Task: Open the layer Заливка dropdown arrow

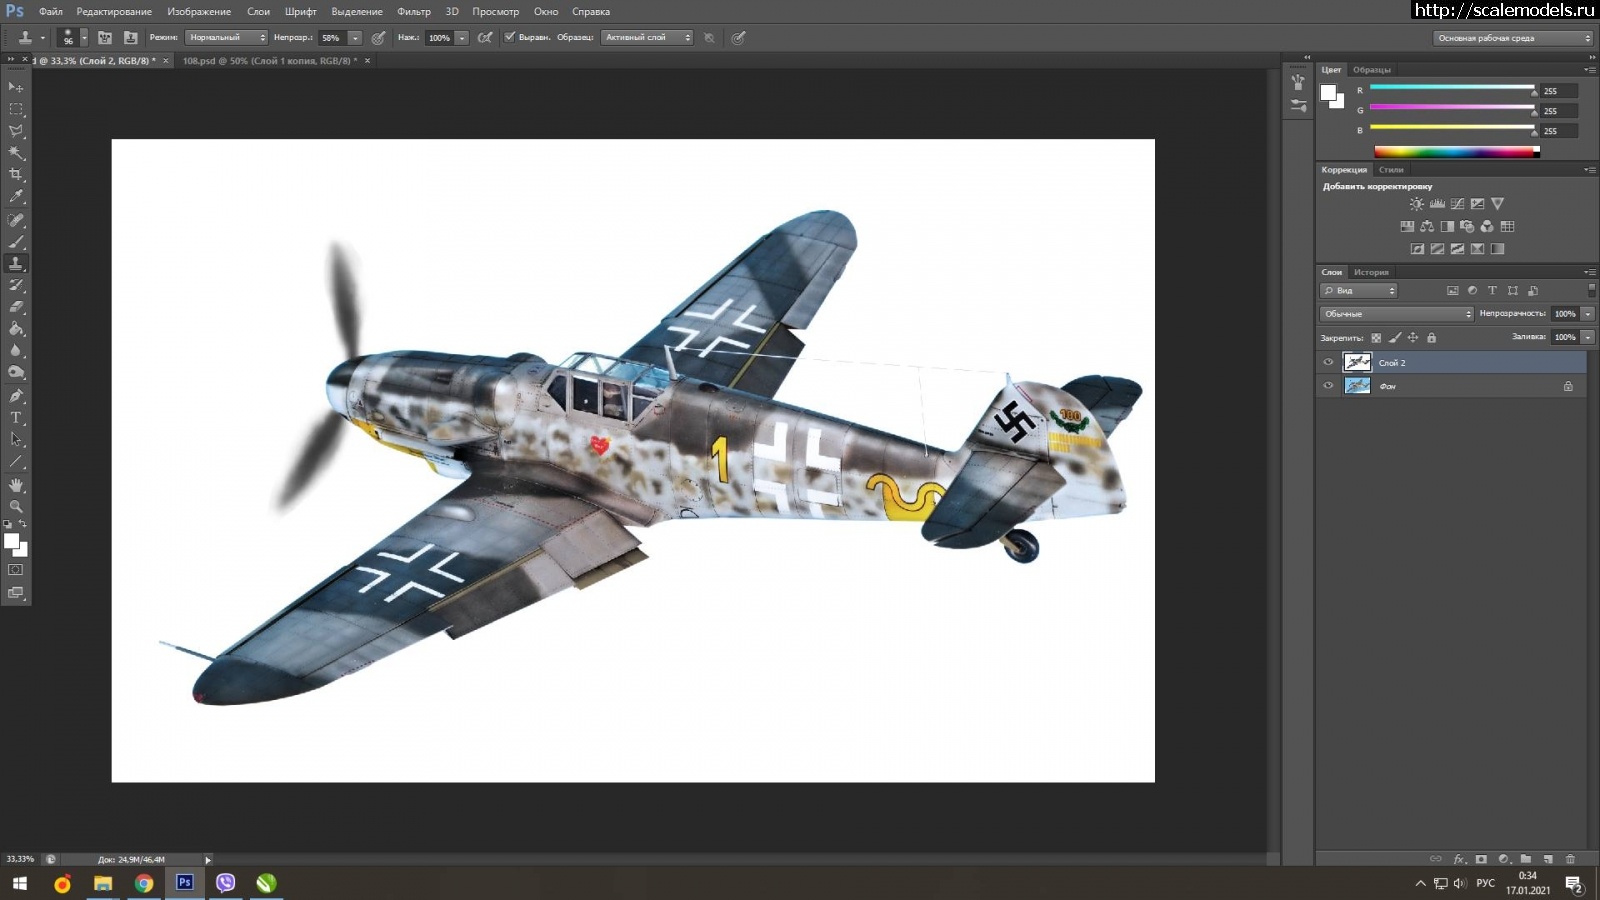Action: tap(1588, 337)
